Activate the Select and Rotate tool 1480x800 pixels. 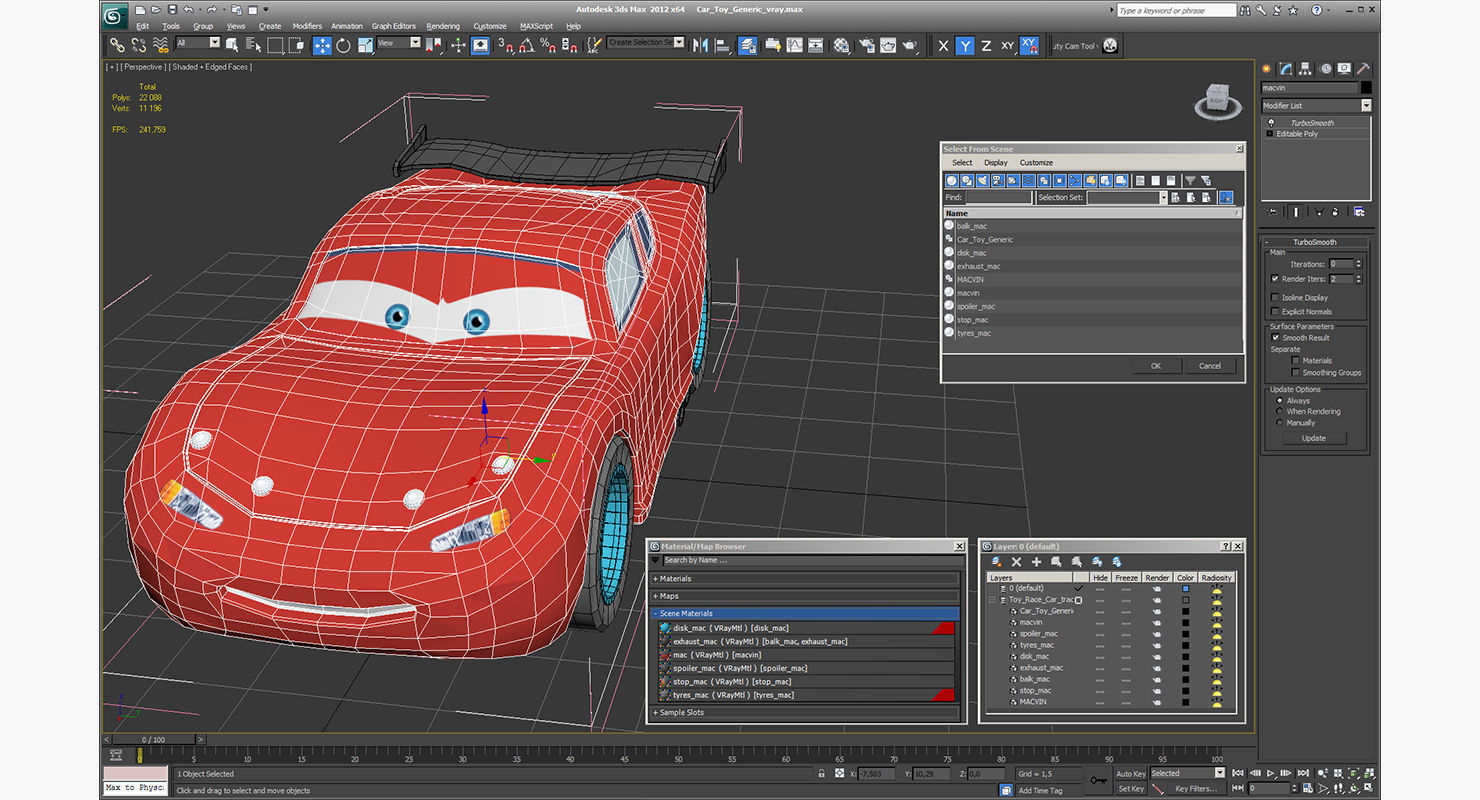[343, 45]
